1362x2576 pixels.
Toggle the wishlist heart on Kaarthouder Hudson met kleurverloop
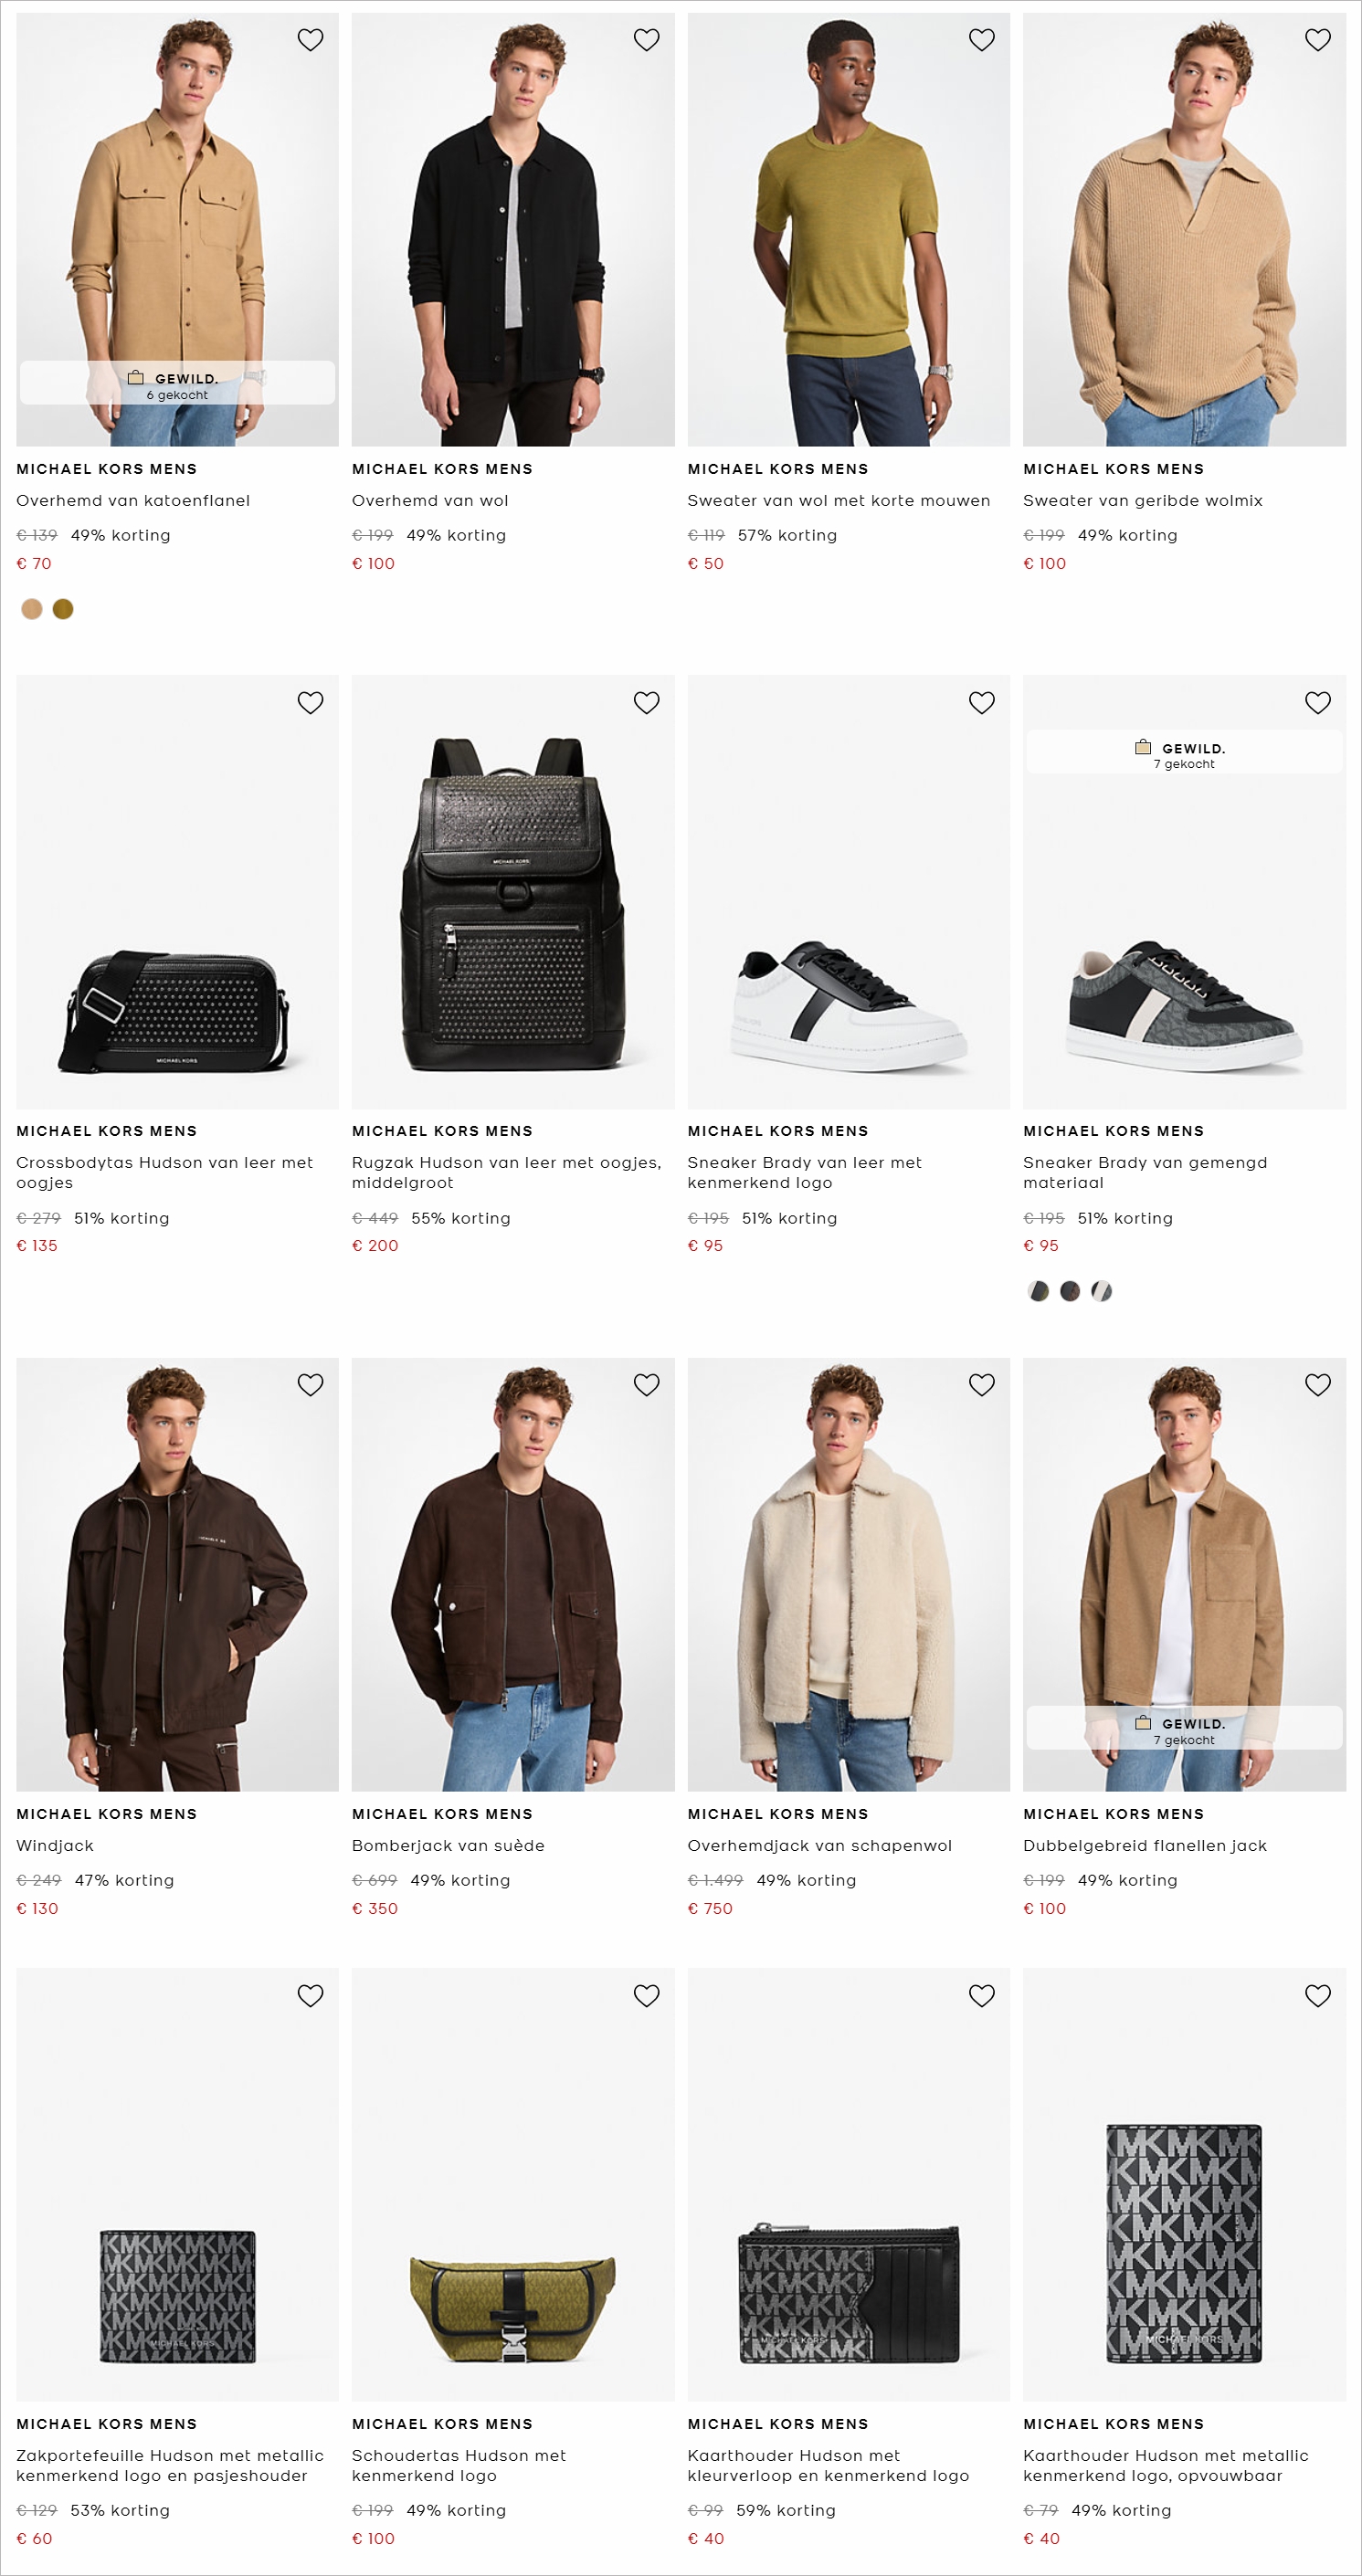(x=982, y=1994)
